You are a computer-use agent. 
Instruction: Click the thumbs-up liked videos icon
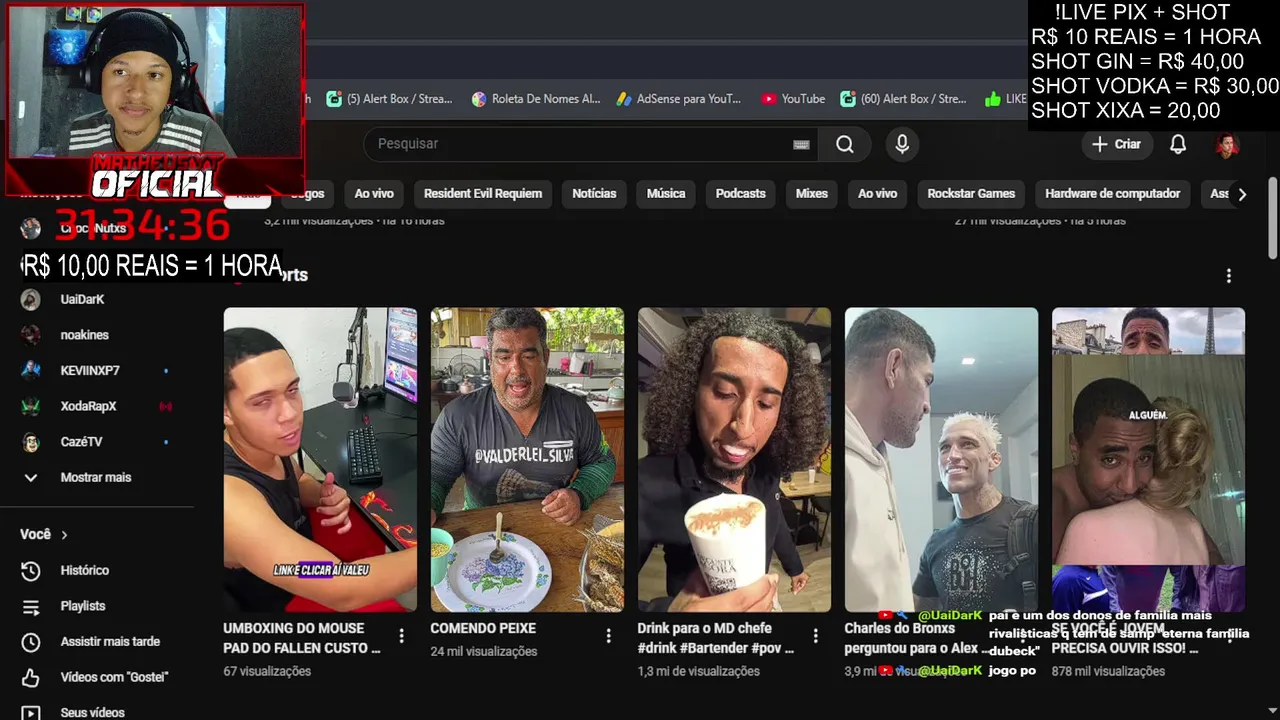point(31,677)
